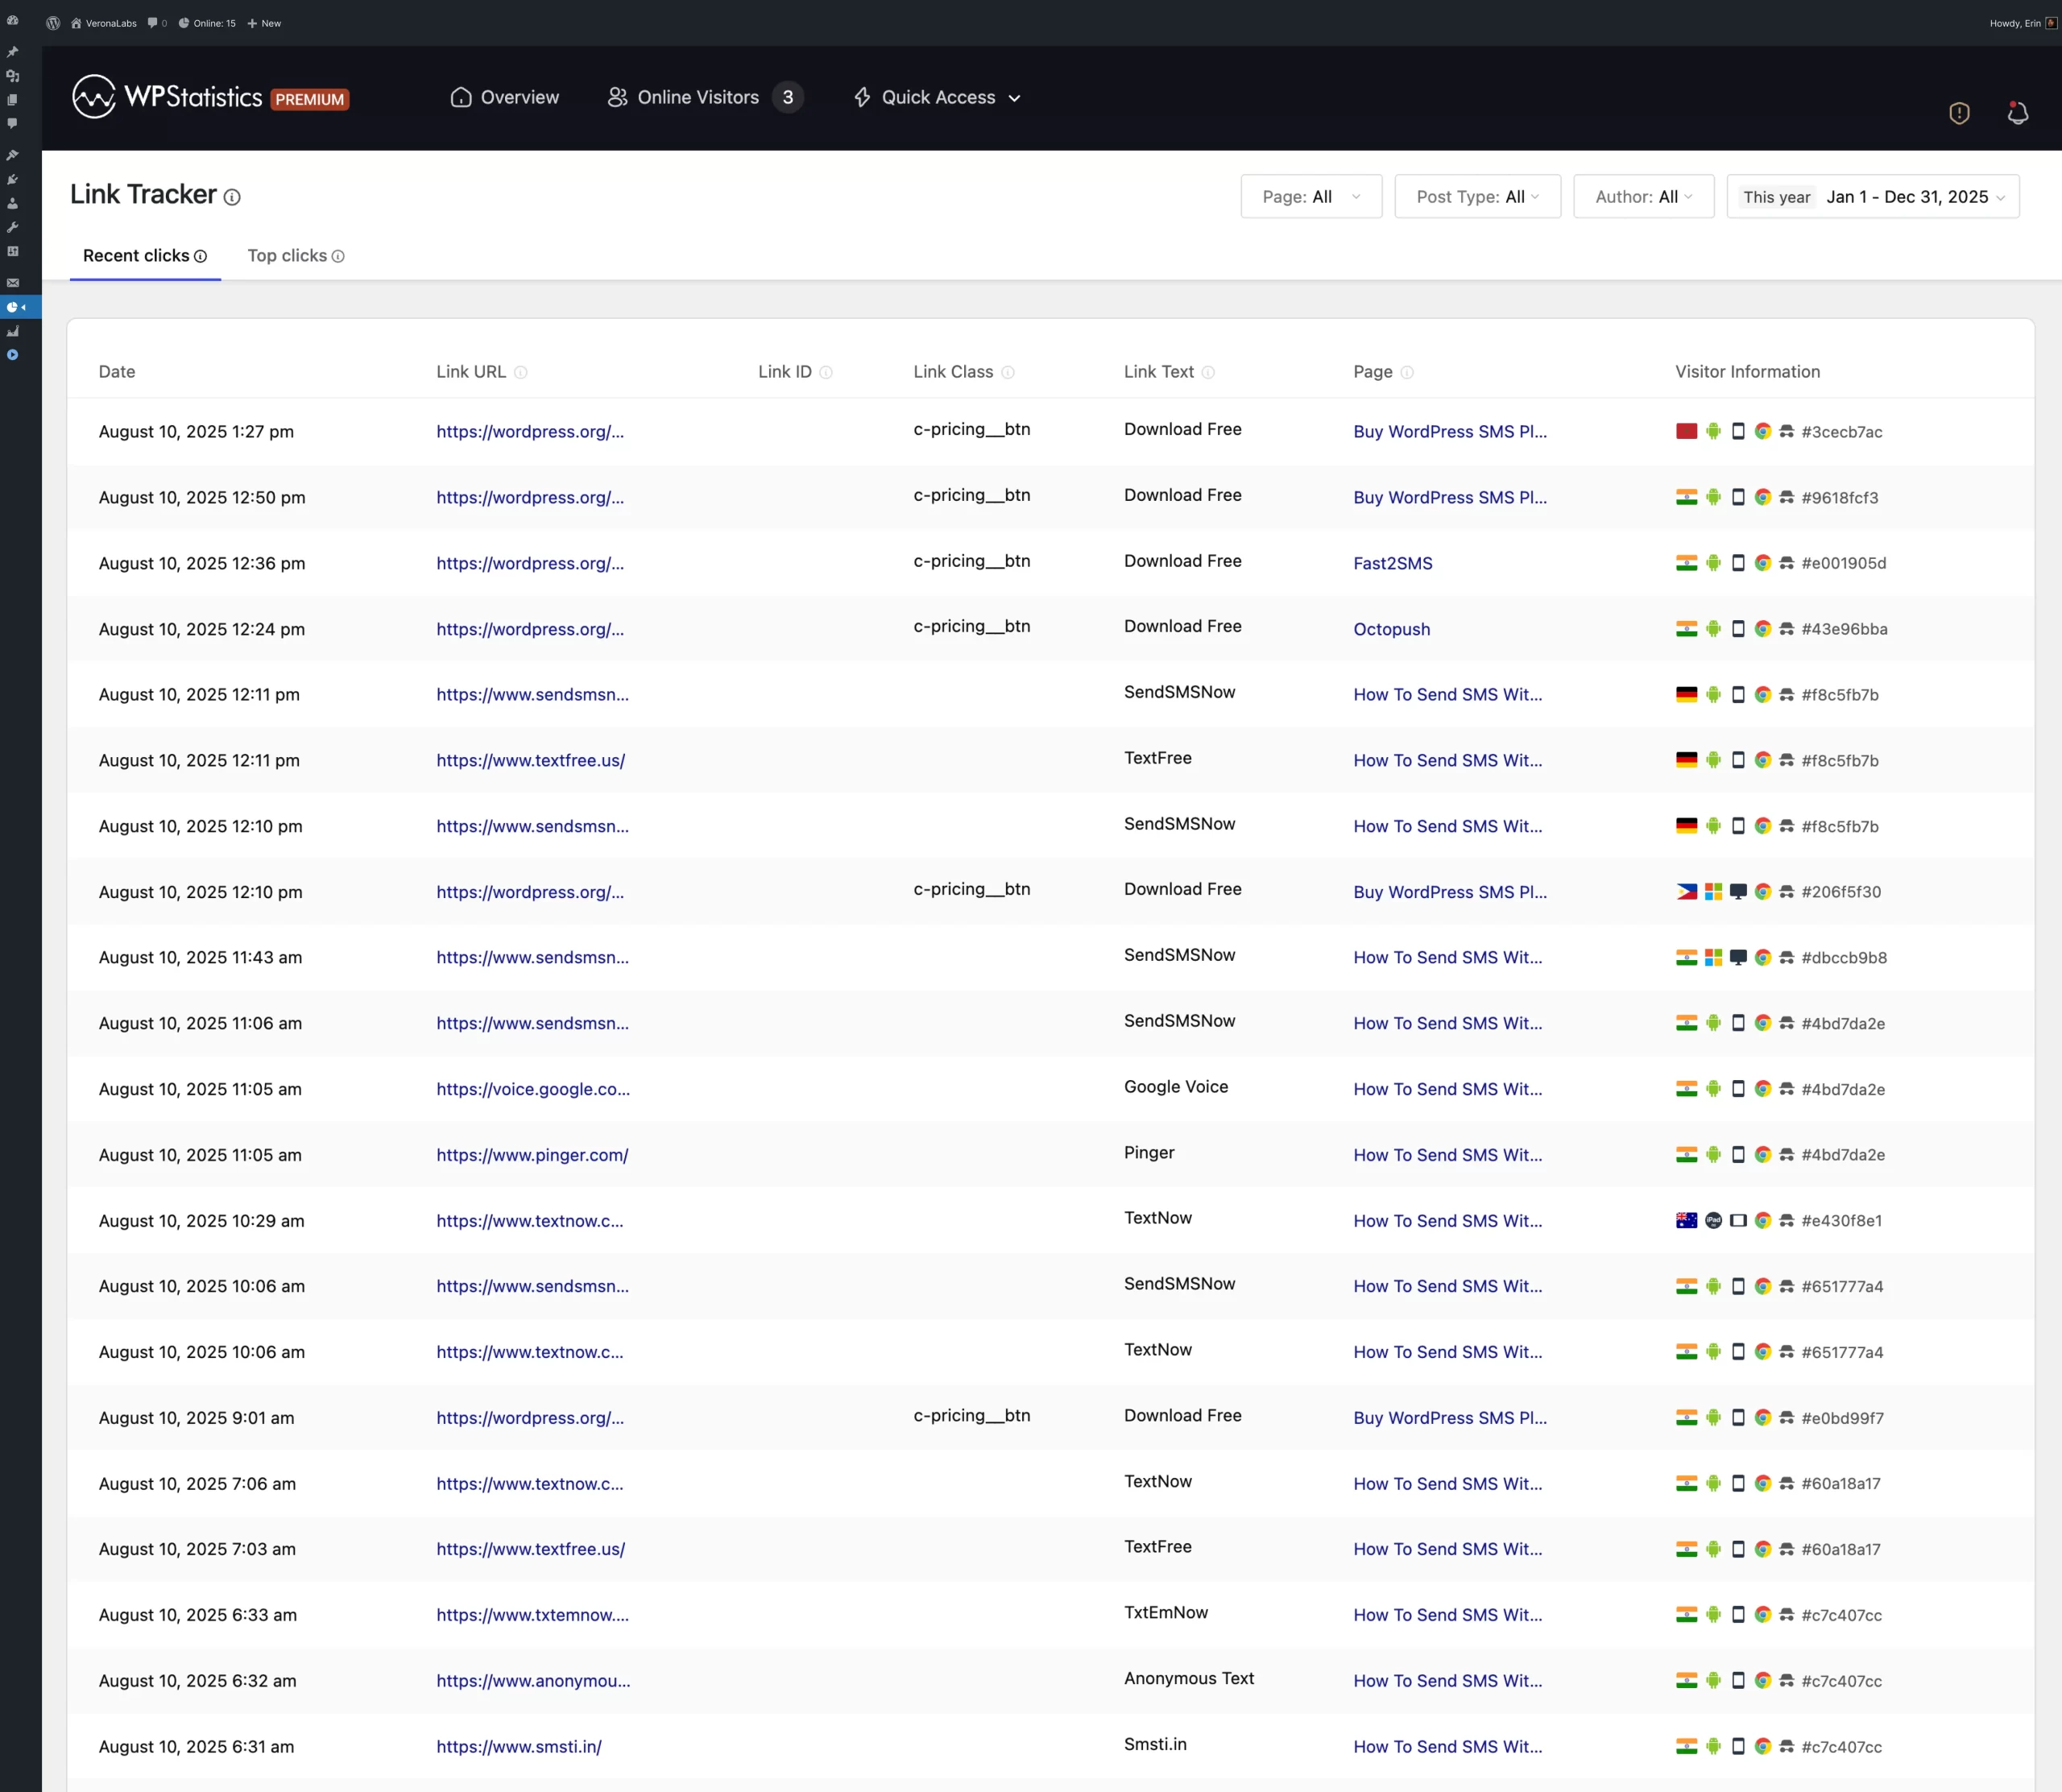Open the notifications bell icon
The image size is (2062, 1792).
coord(2018,113)
